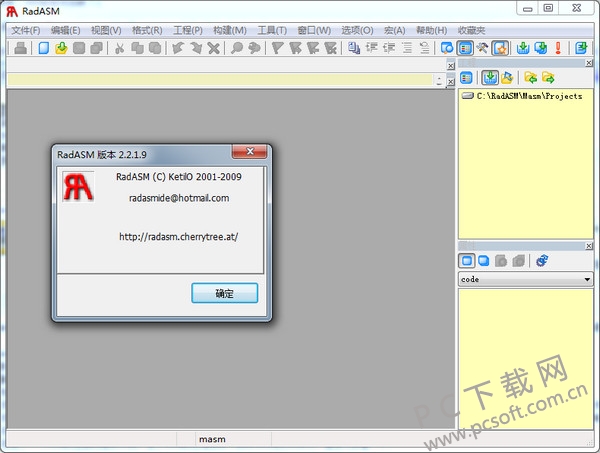Open the 工具(T) menu
This screenshot has width=600, height=453.
(272, 30)
